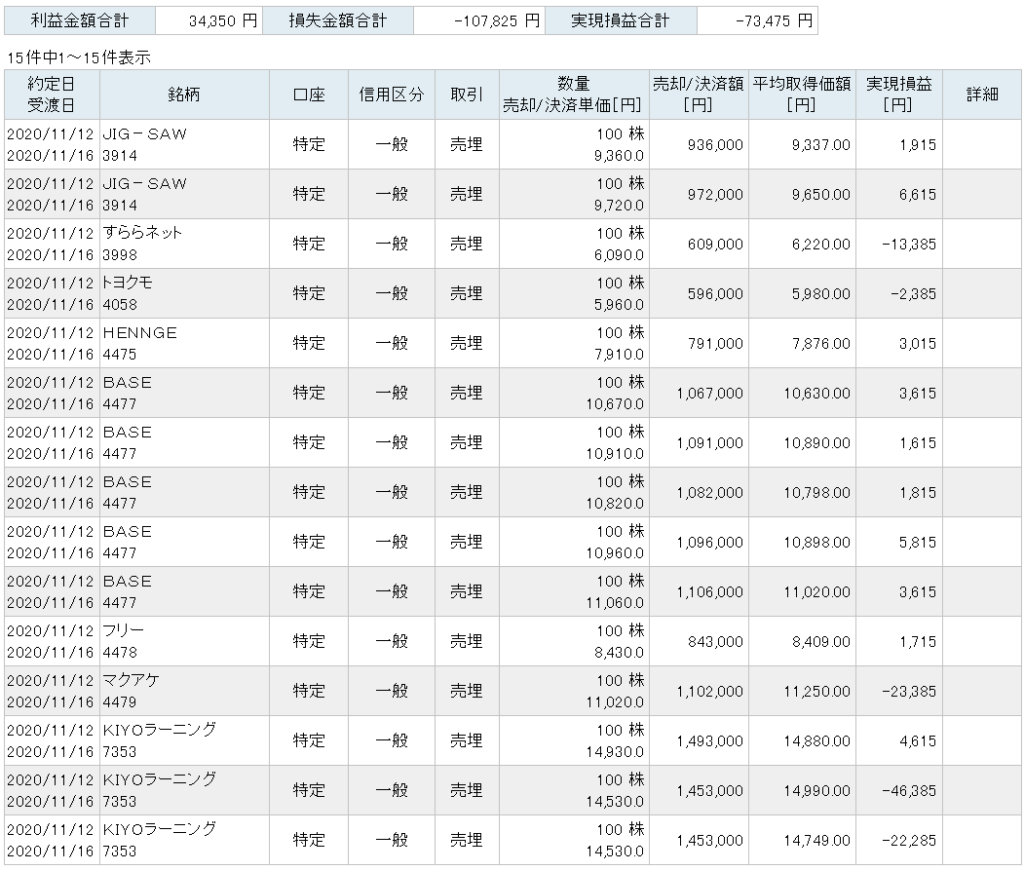This screenshot has height=871, width=1024.
Task: Select average cost 9,337.00 in JIG-SAW row
Action: pos(821,145)
